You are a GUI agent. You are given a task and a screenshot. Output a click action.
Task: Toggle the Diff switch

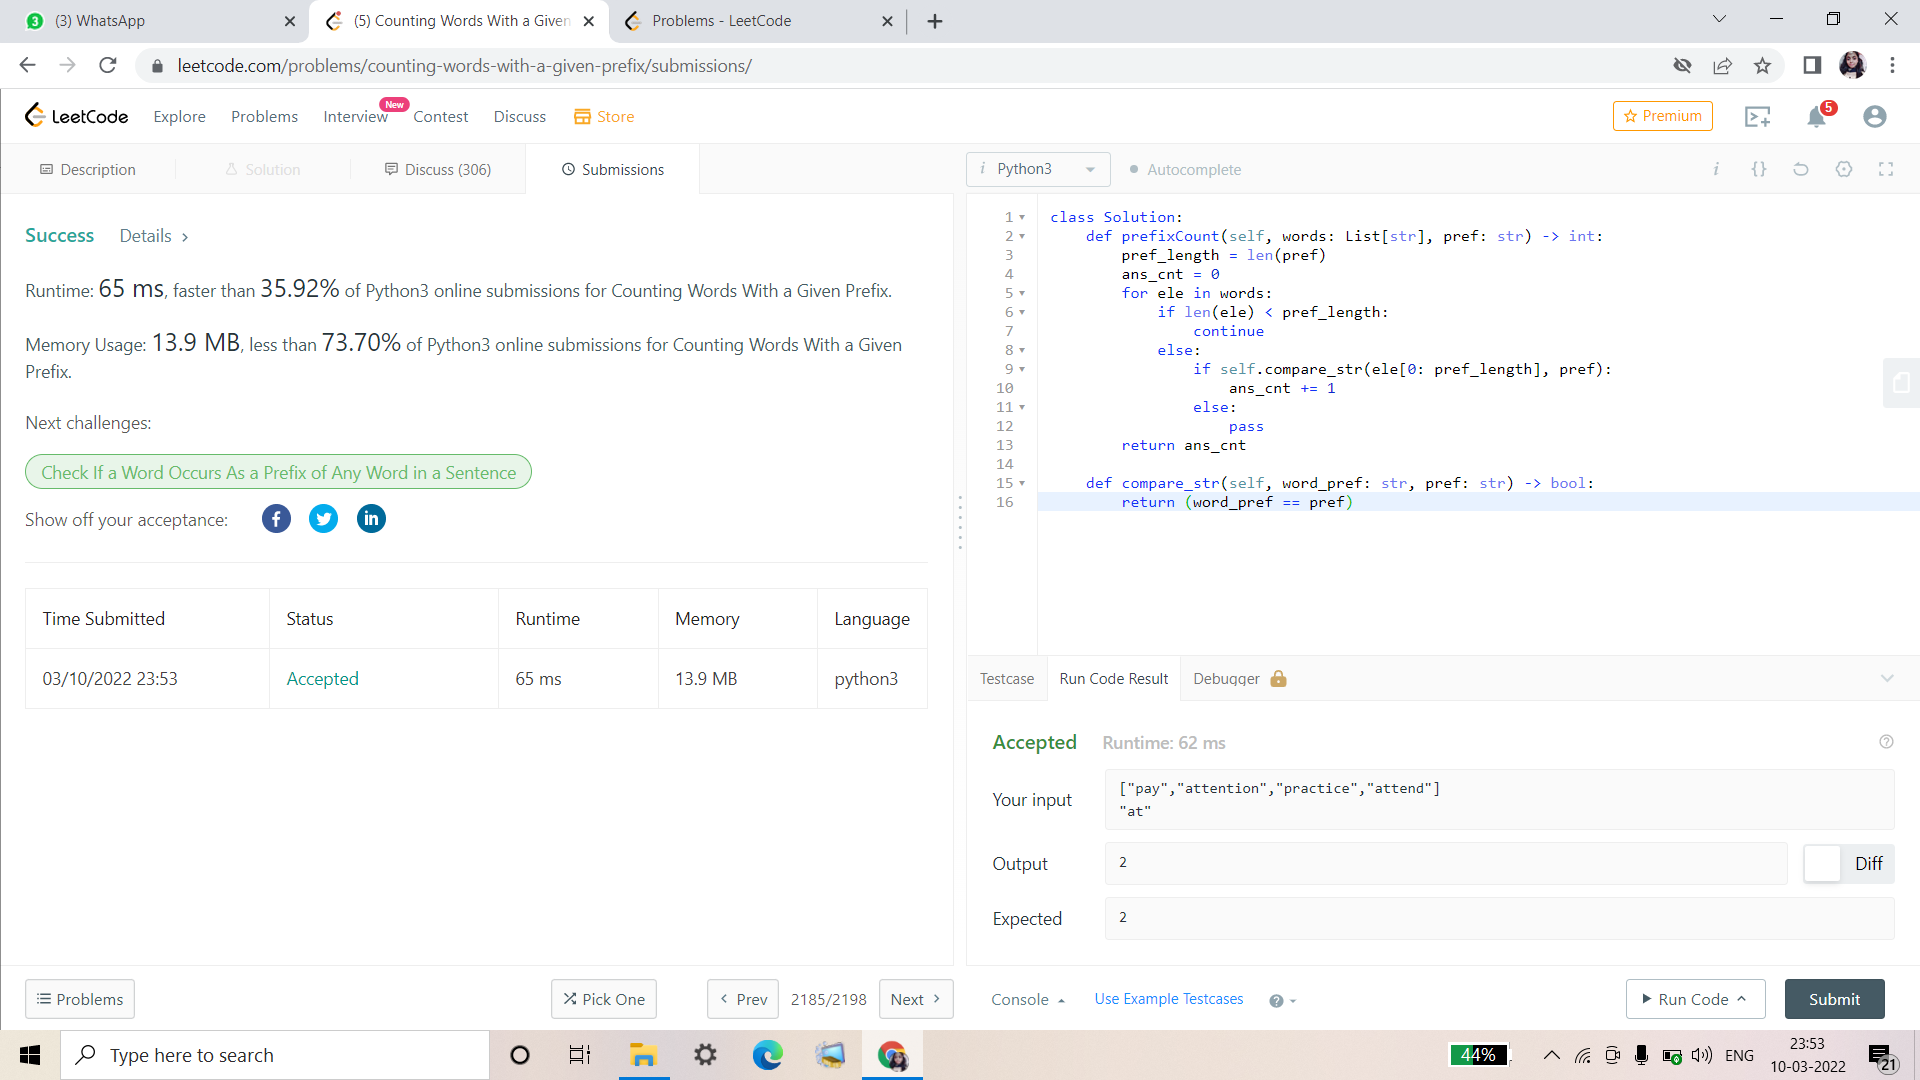pos(1849,863)
